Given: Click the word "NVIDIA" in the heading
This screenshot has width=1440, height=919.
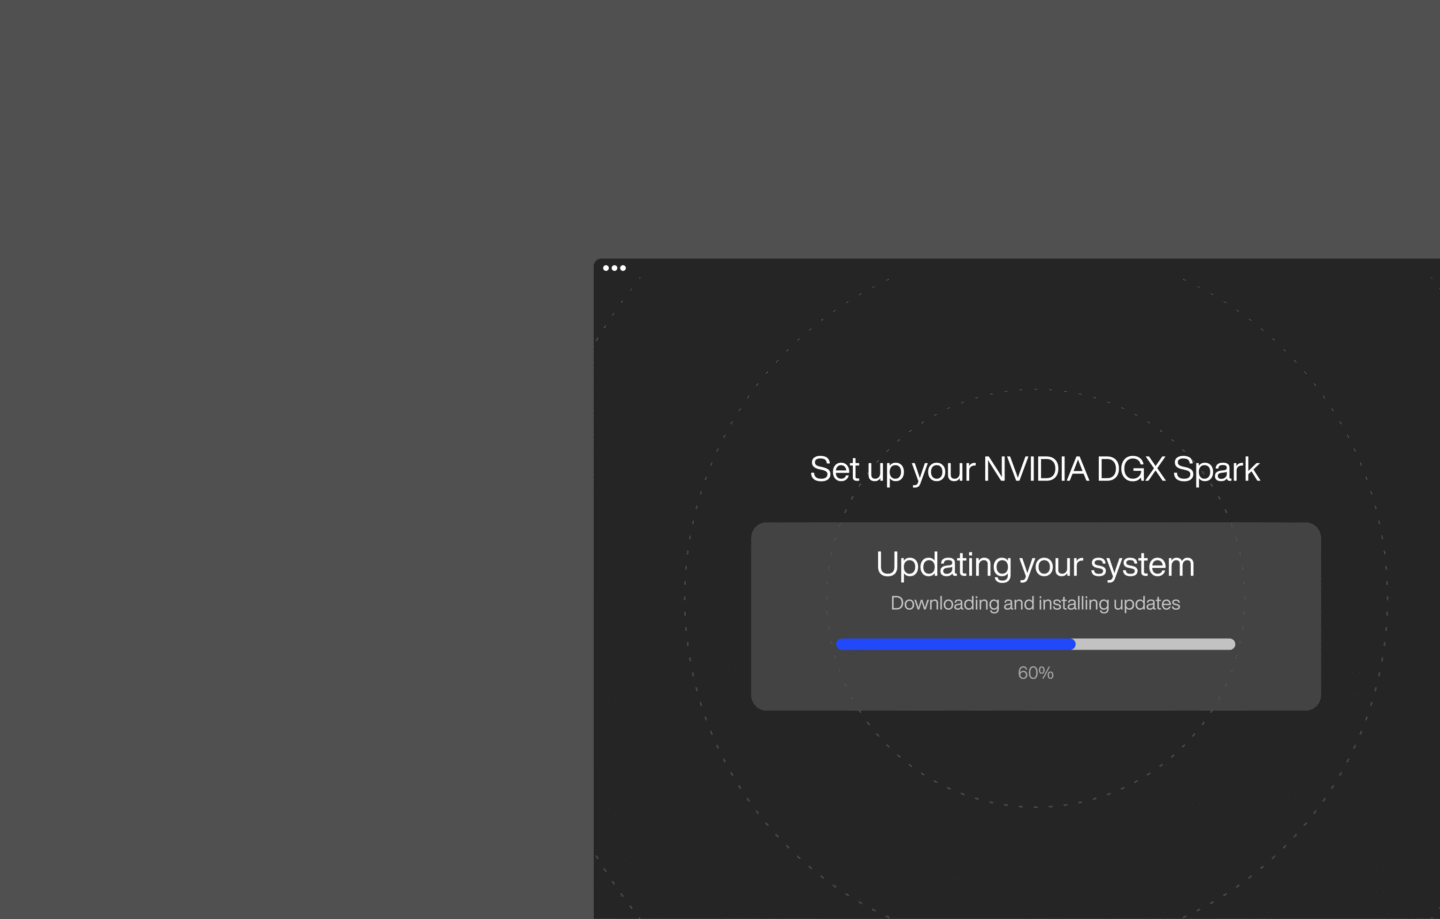Looking at the screenshot, I should click(x=1035, y=469).
